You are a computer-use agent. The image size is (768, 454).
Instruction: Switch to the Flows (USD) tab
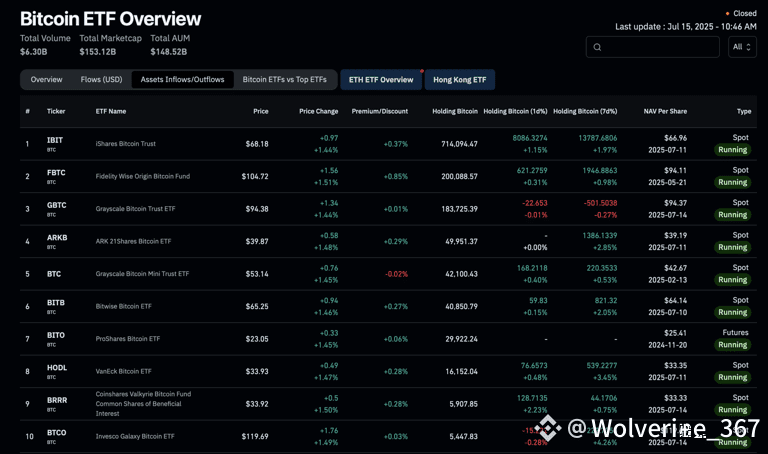pyautogui.click(x=101, y=79)
